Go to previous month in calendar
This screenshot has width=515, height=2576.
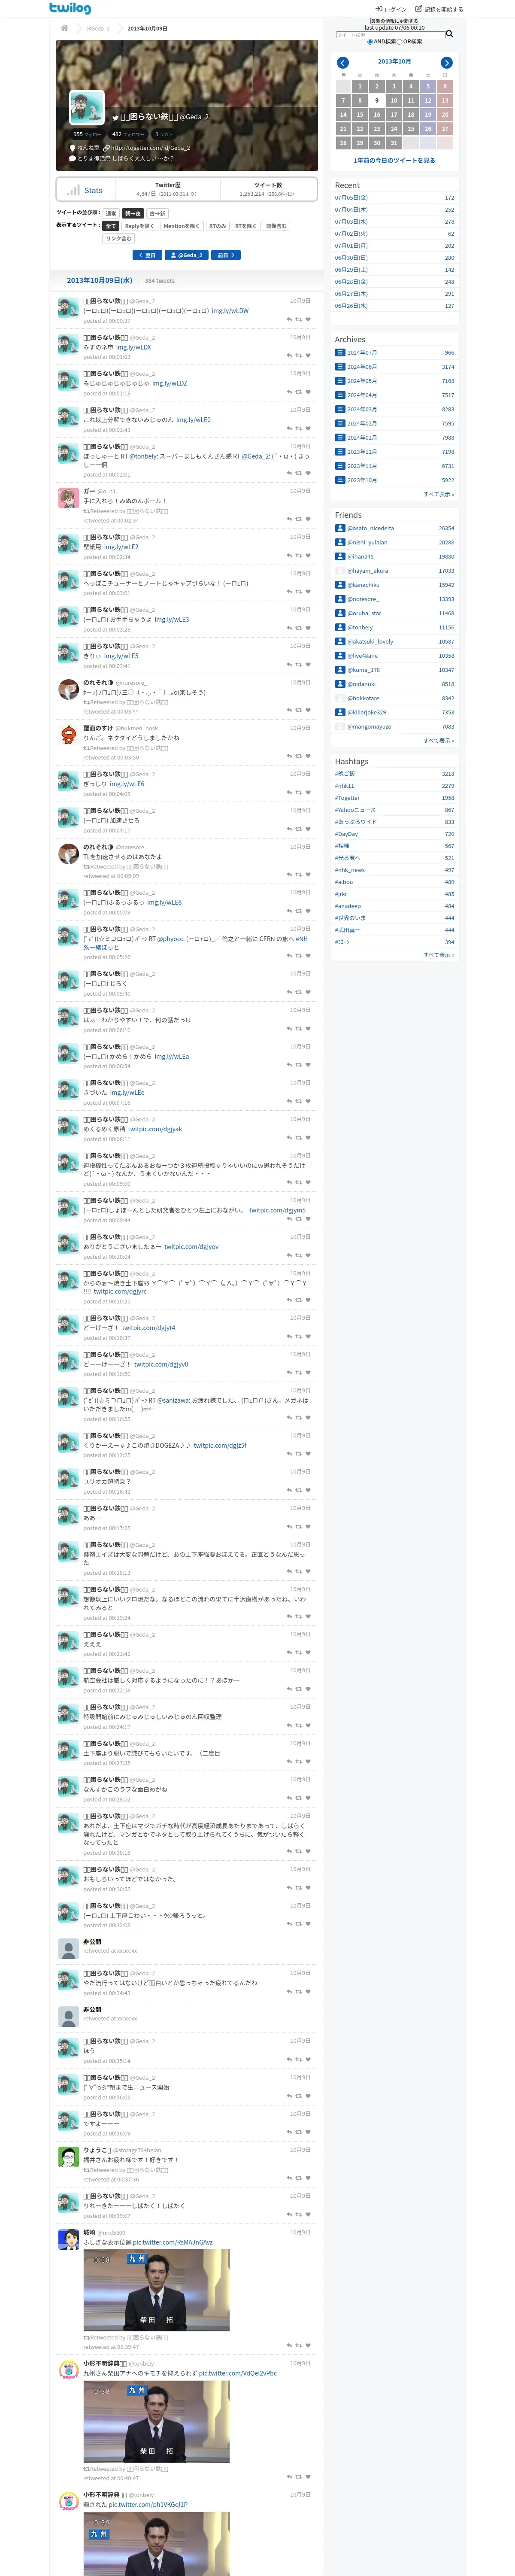point(343,63)
